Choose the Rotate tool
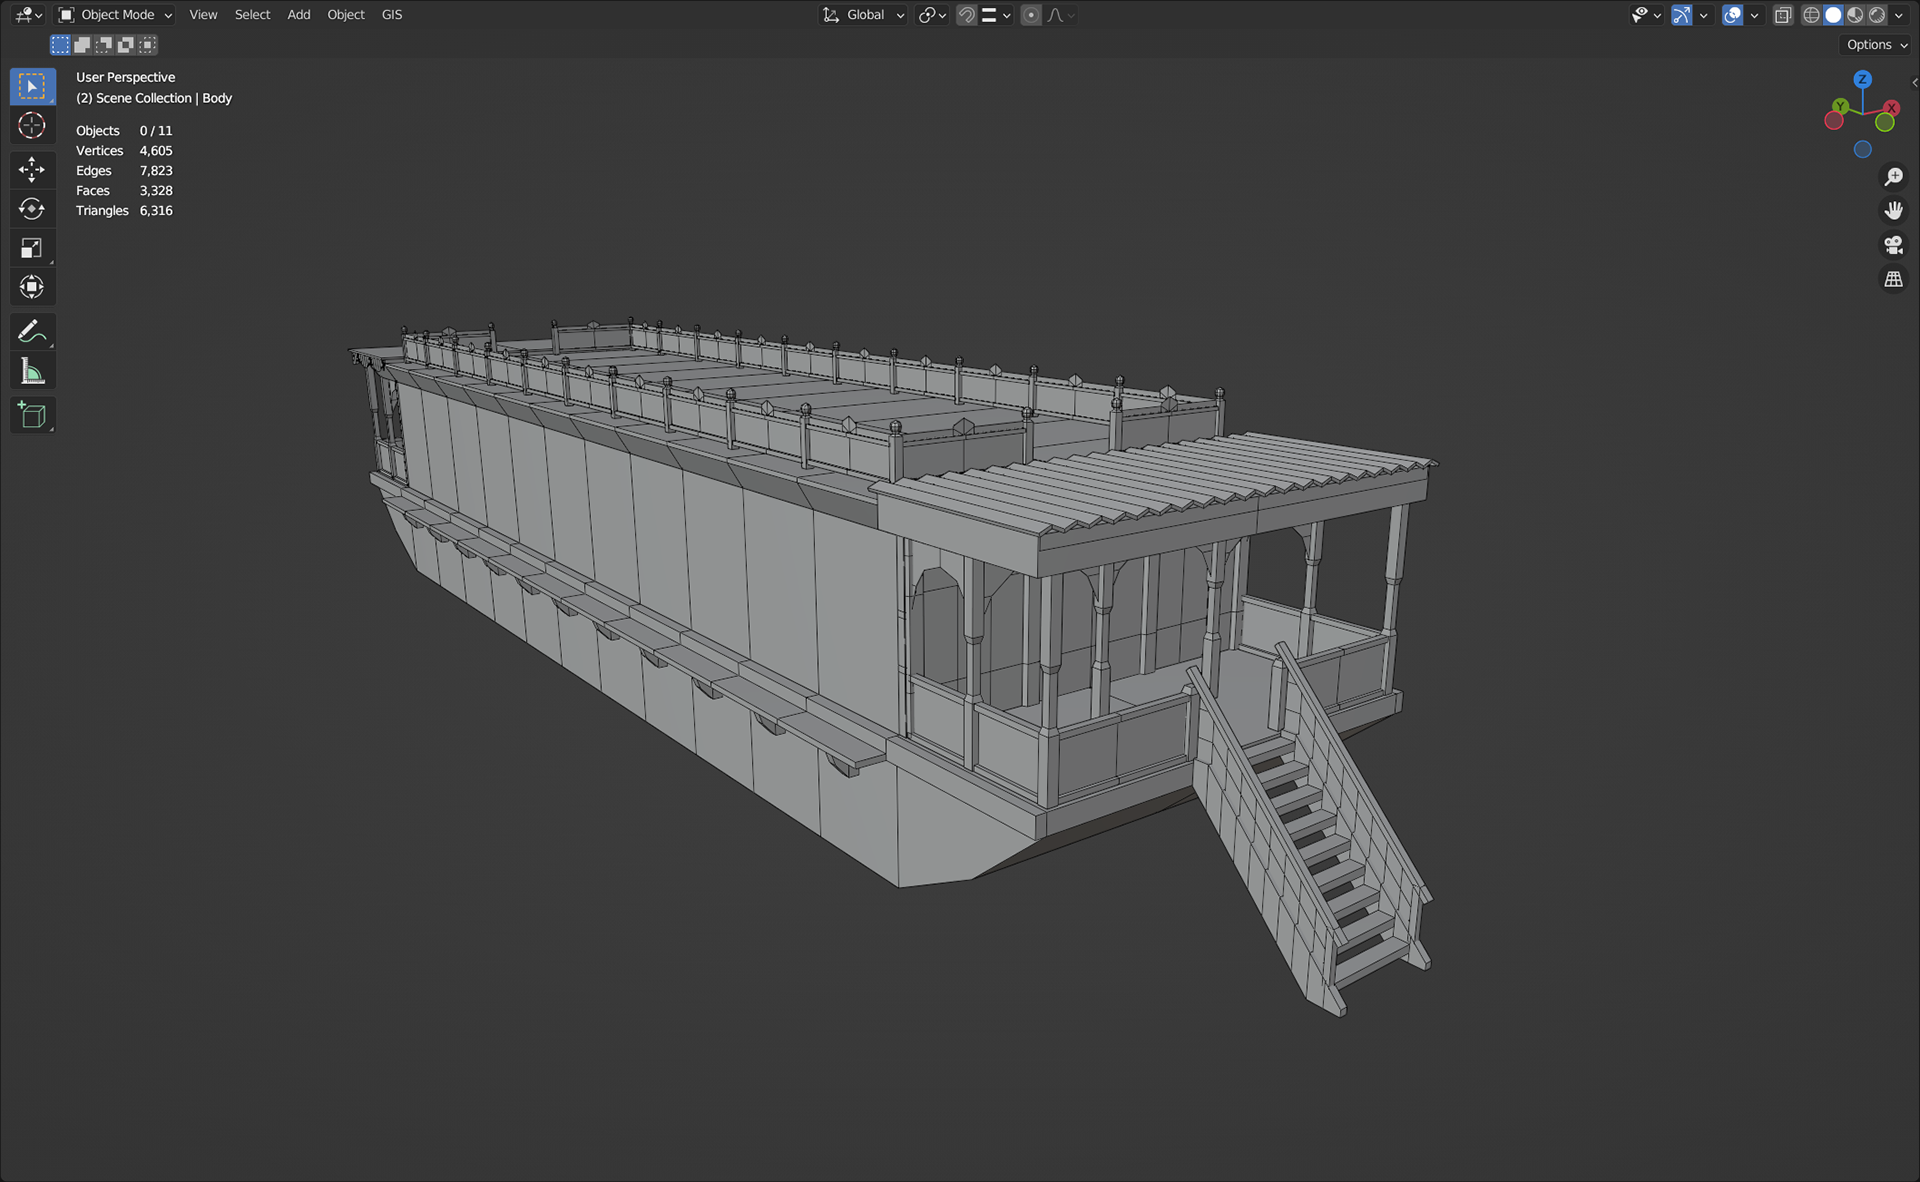Viewport: 1920px width, 1182px height. tap(32, 208)
